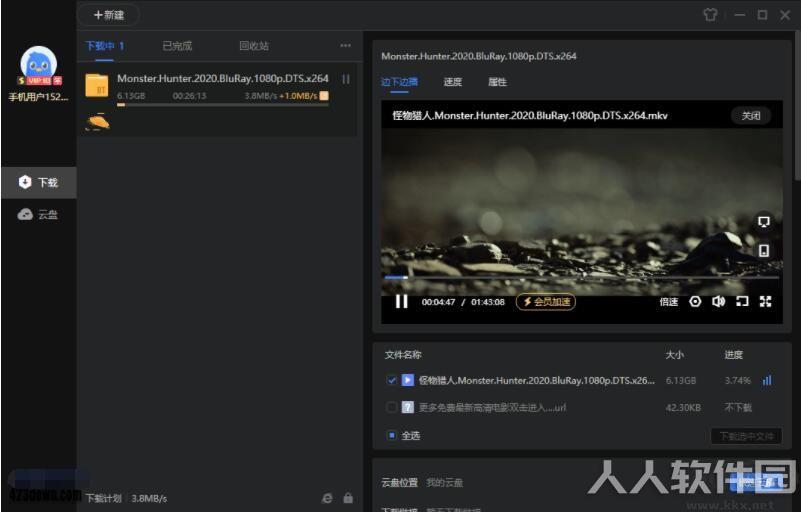
Task: Pause the Monster.Hunter download task
Action: pyautogui.click(x=346, y=79)
